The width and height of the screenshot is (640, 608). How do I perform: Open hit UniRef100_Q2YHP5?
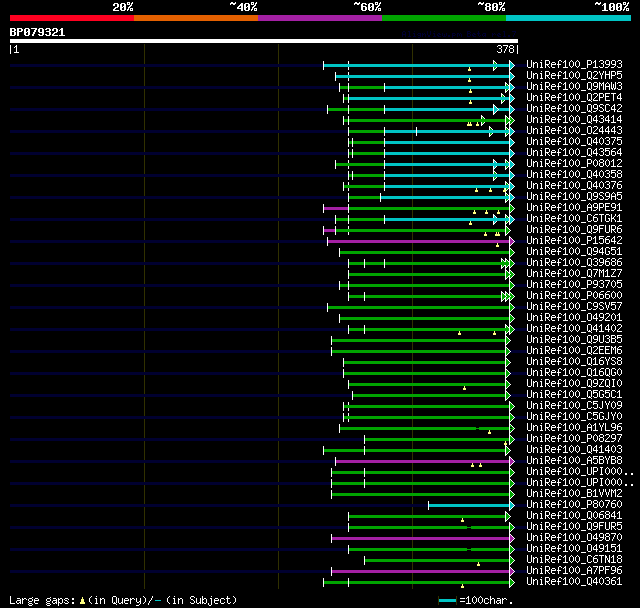[x=574, y=75]
